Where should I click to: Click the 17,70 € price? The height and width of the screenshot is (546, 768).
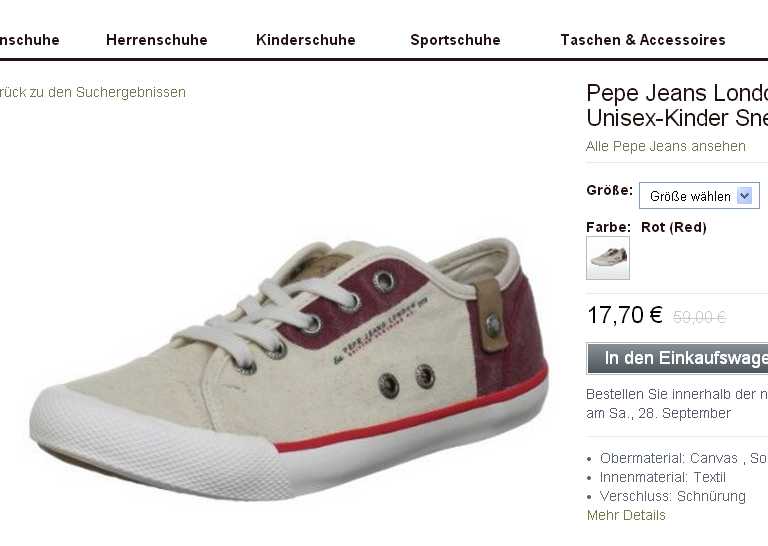[x=624, y=315]
